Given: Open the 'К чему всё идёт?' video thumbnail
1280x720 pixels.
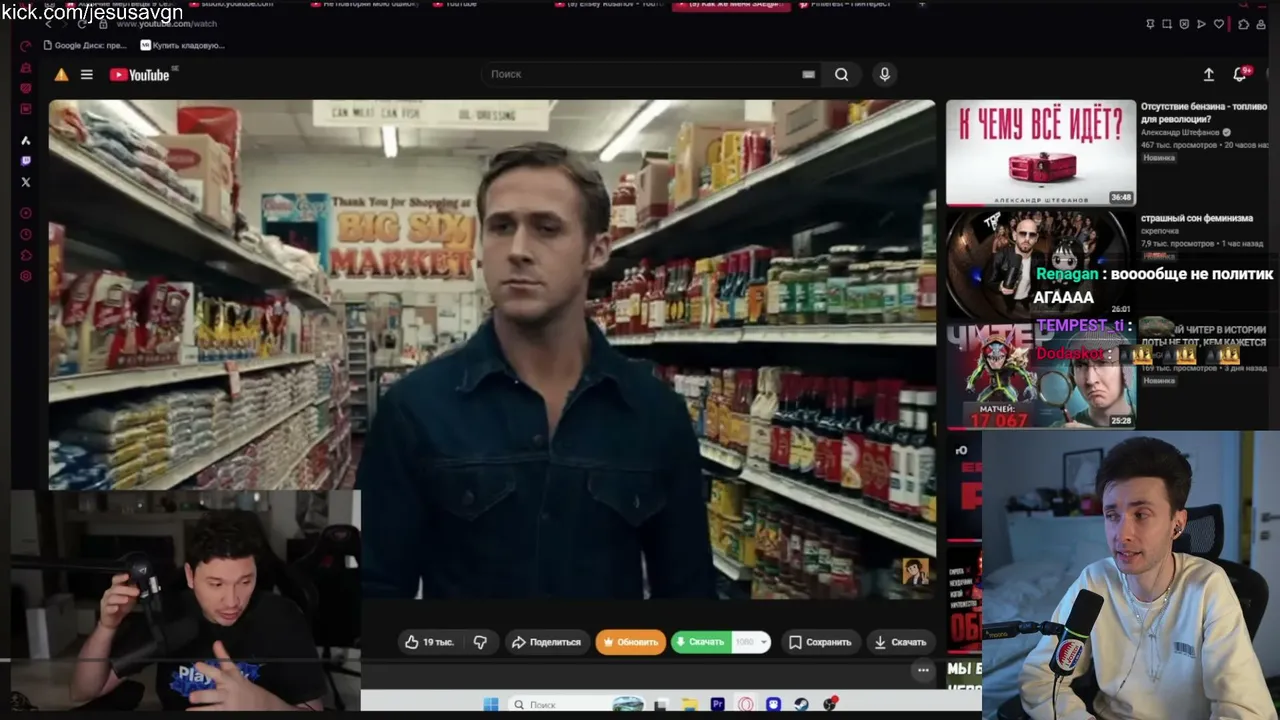Looking at the screenshot, I should (x=1041, y=153).
